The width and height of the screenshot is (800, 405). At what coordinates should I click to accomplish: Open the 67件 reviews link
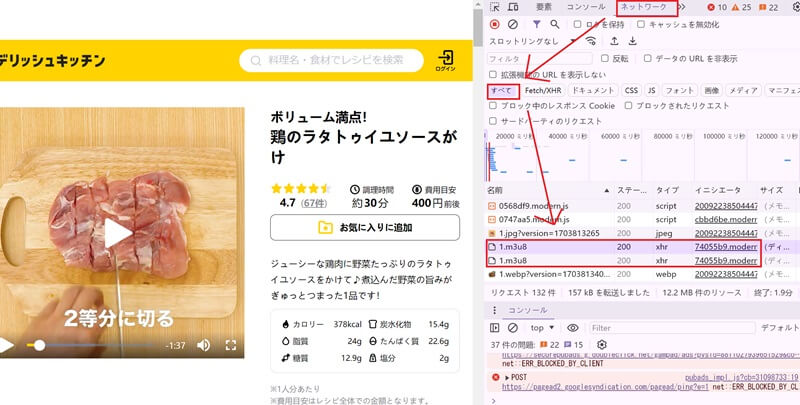pyautogui.click(x=314, y=203)
